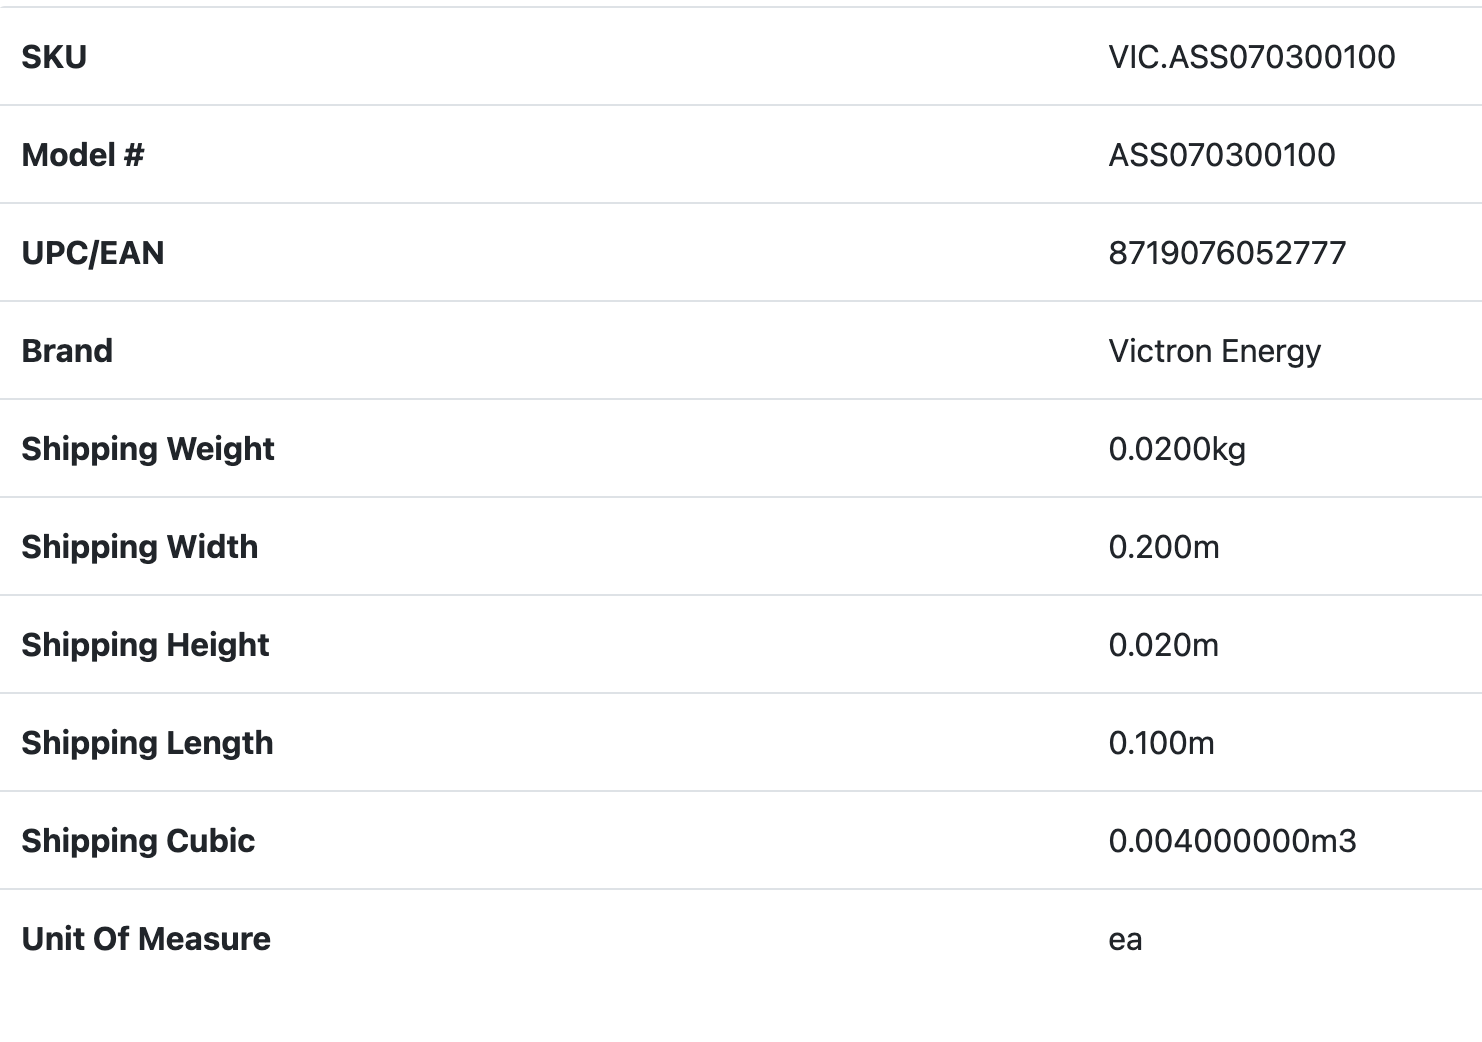This screenshot has height=1042, width=1482.
Task: Click the Shipping Weight label
Action: click(148, 449)
